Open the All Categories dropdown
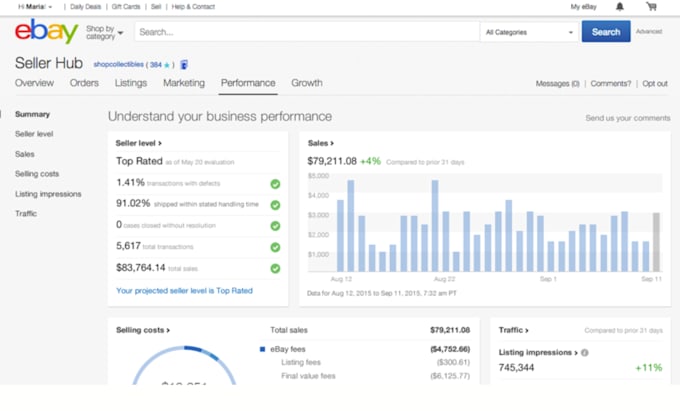The height and width of the screenshot is (411, 680). [x=529, y=32]
